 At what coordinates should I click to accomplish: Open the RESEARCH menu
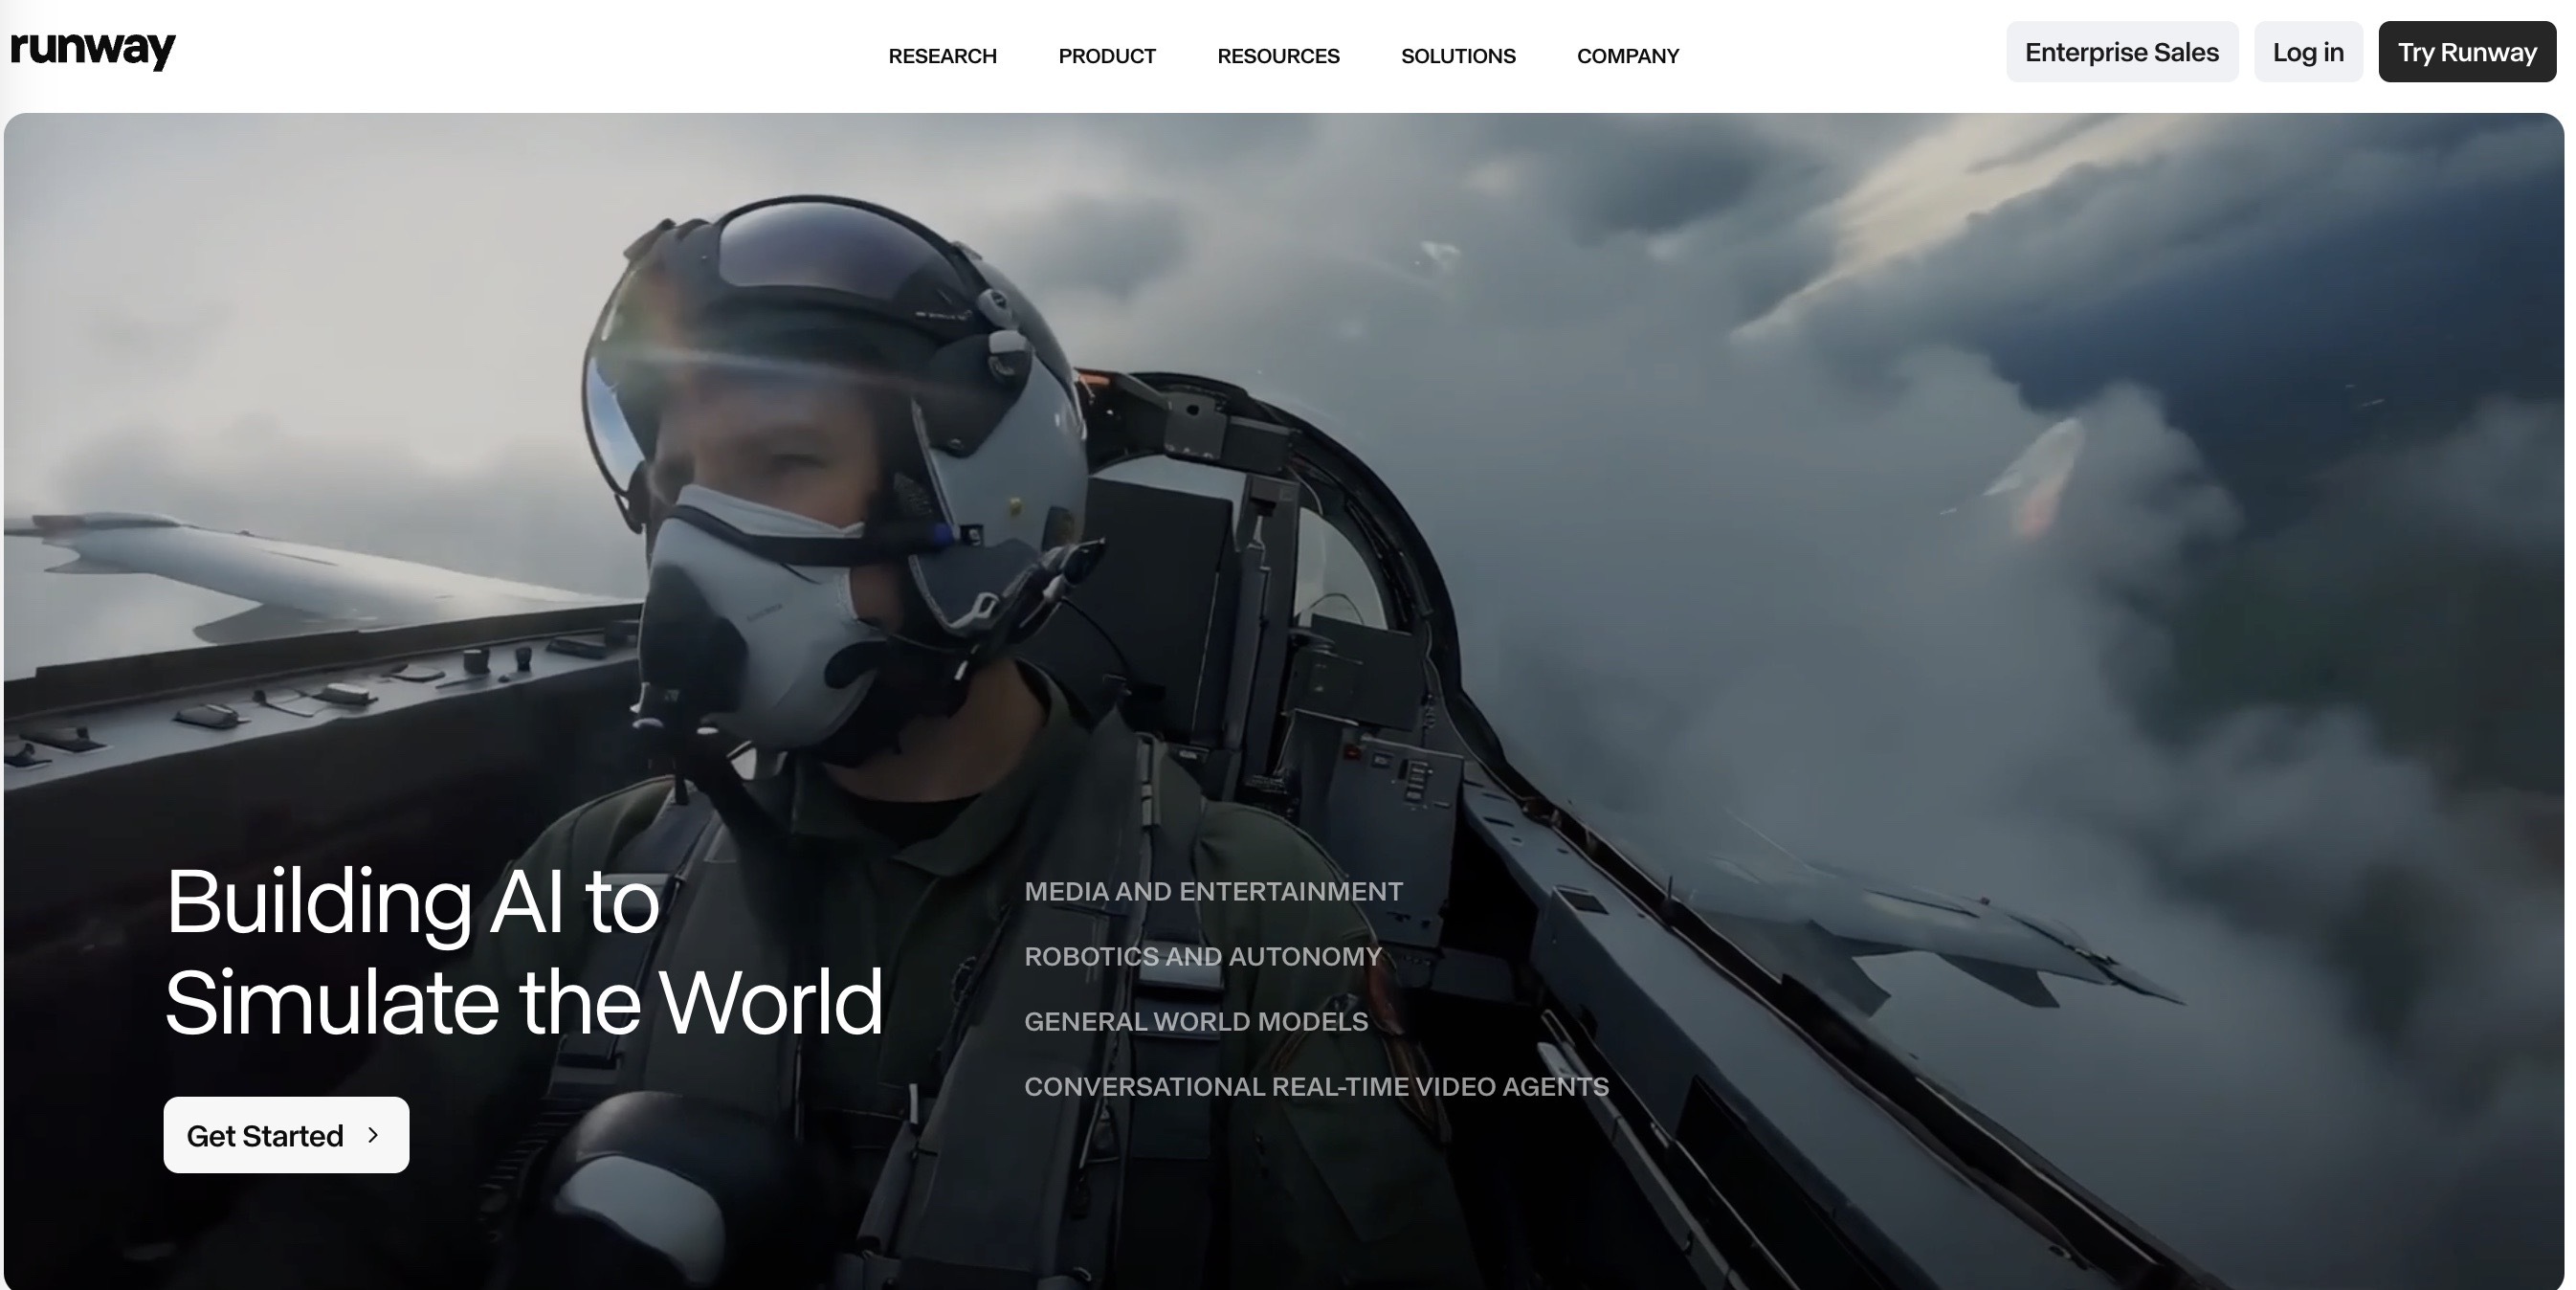coord(942,56)
